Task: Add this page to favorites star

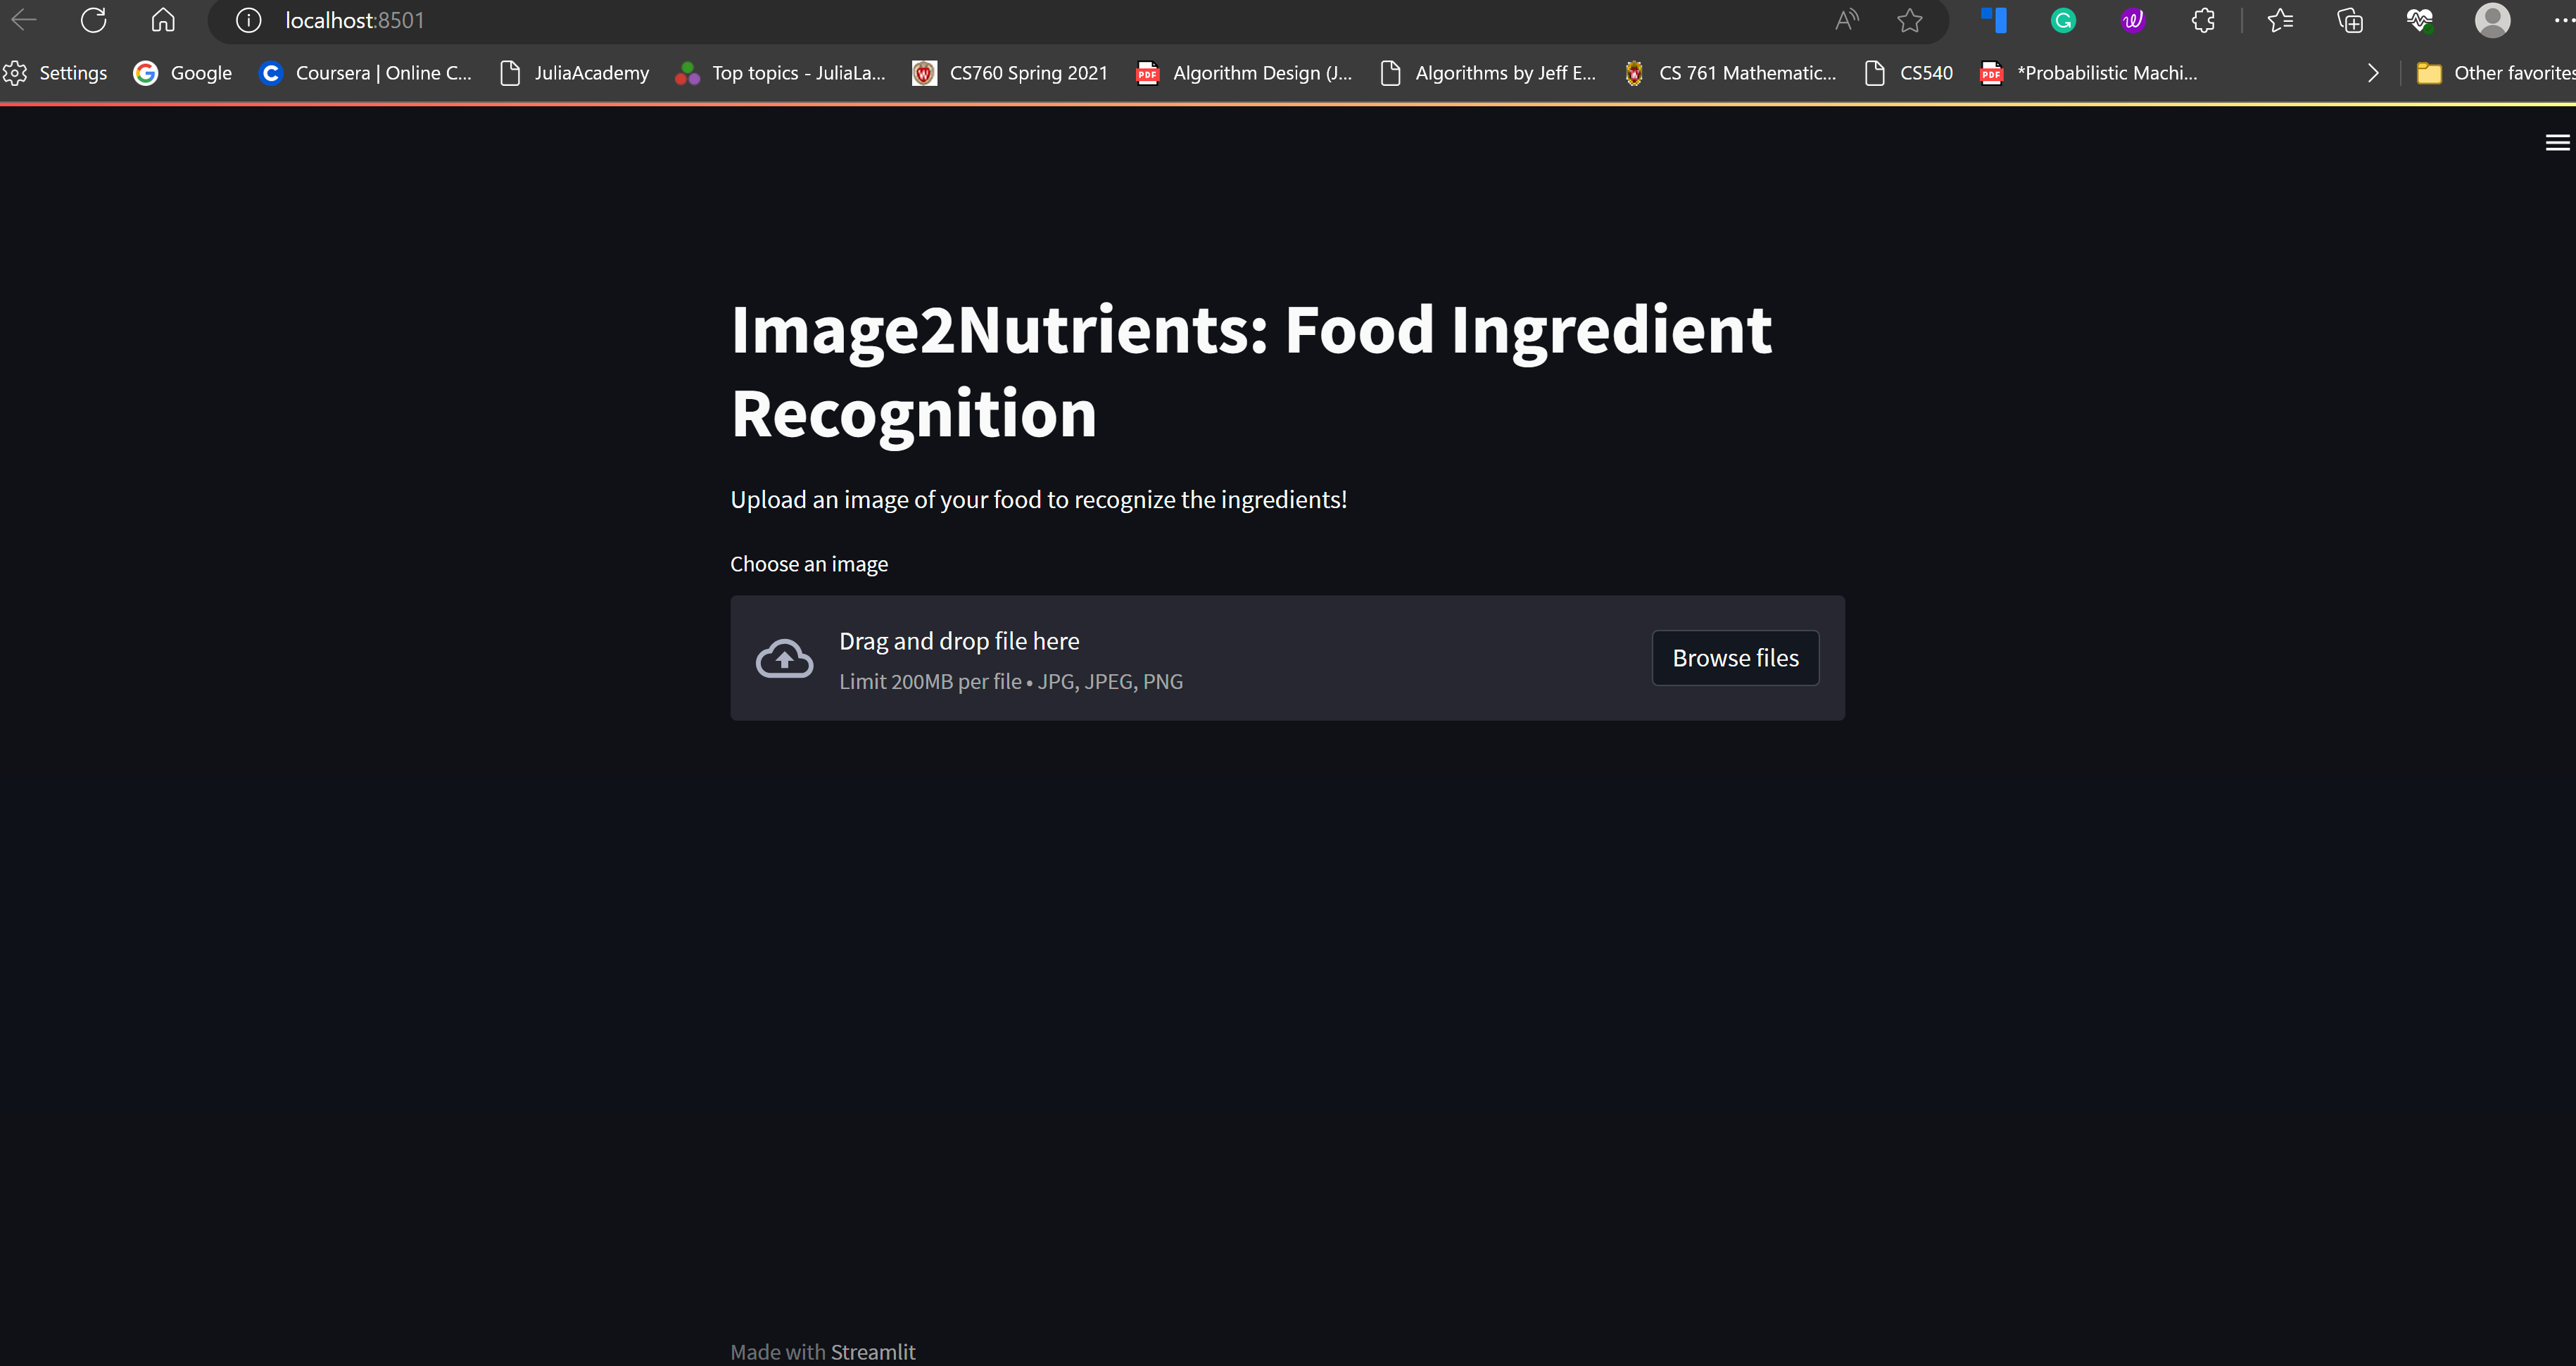Action: pos(1909,20)
